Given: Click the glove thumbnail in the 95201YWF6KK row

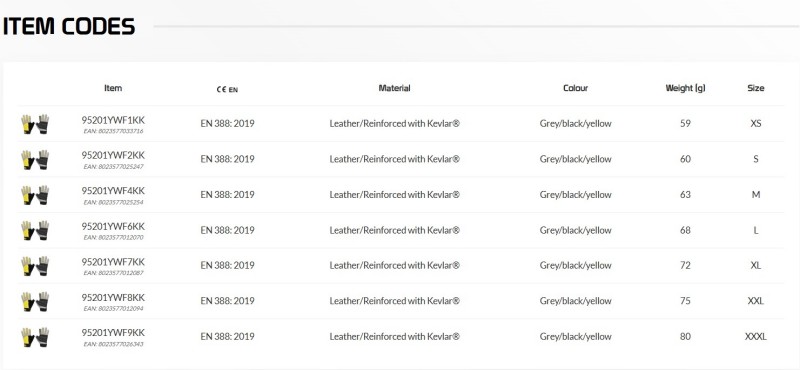Looking at the screenshot, I should (x=35, y=231).
